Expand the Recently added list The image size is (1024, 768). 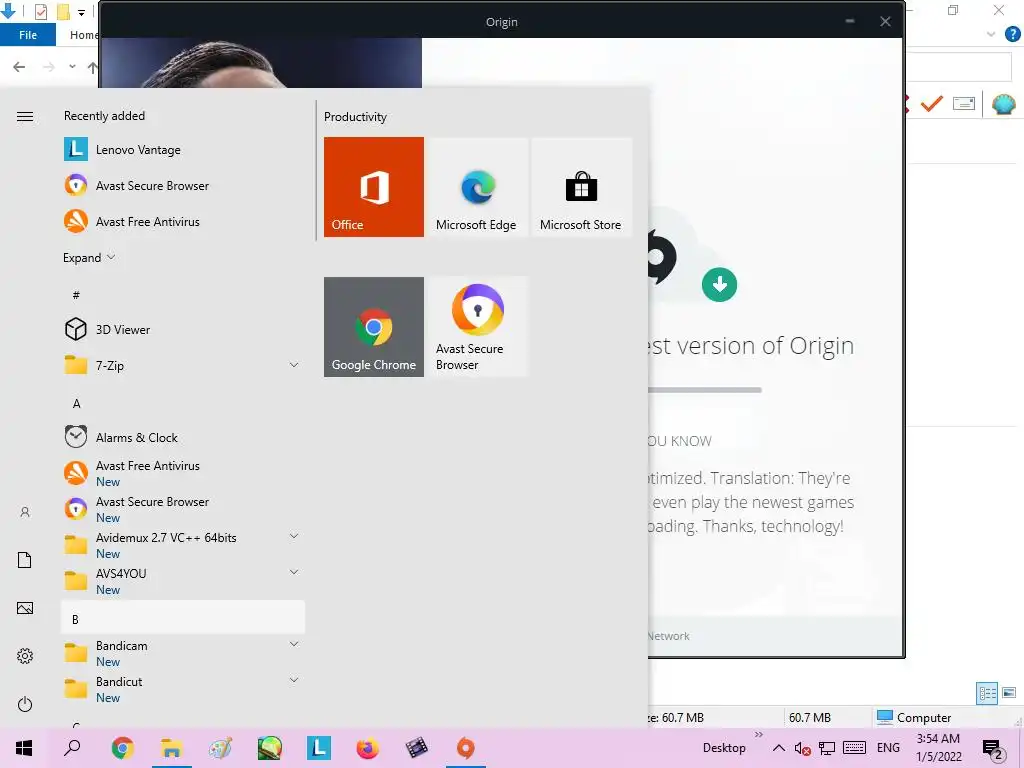coord(89,257)
